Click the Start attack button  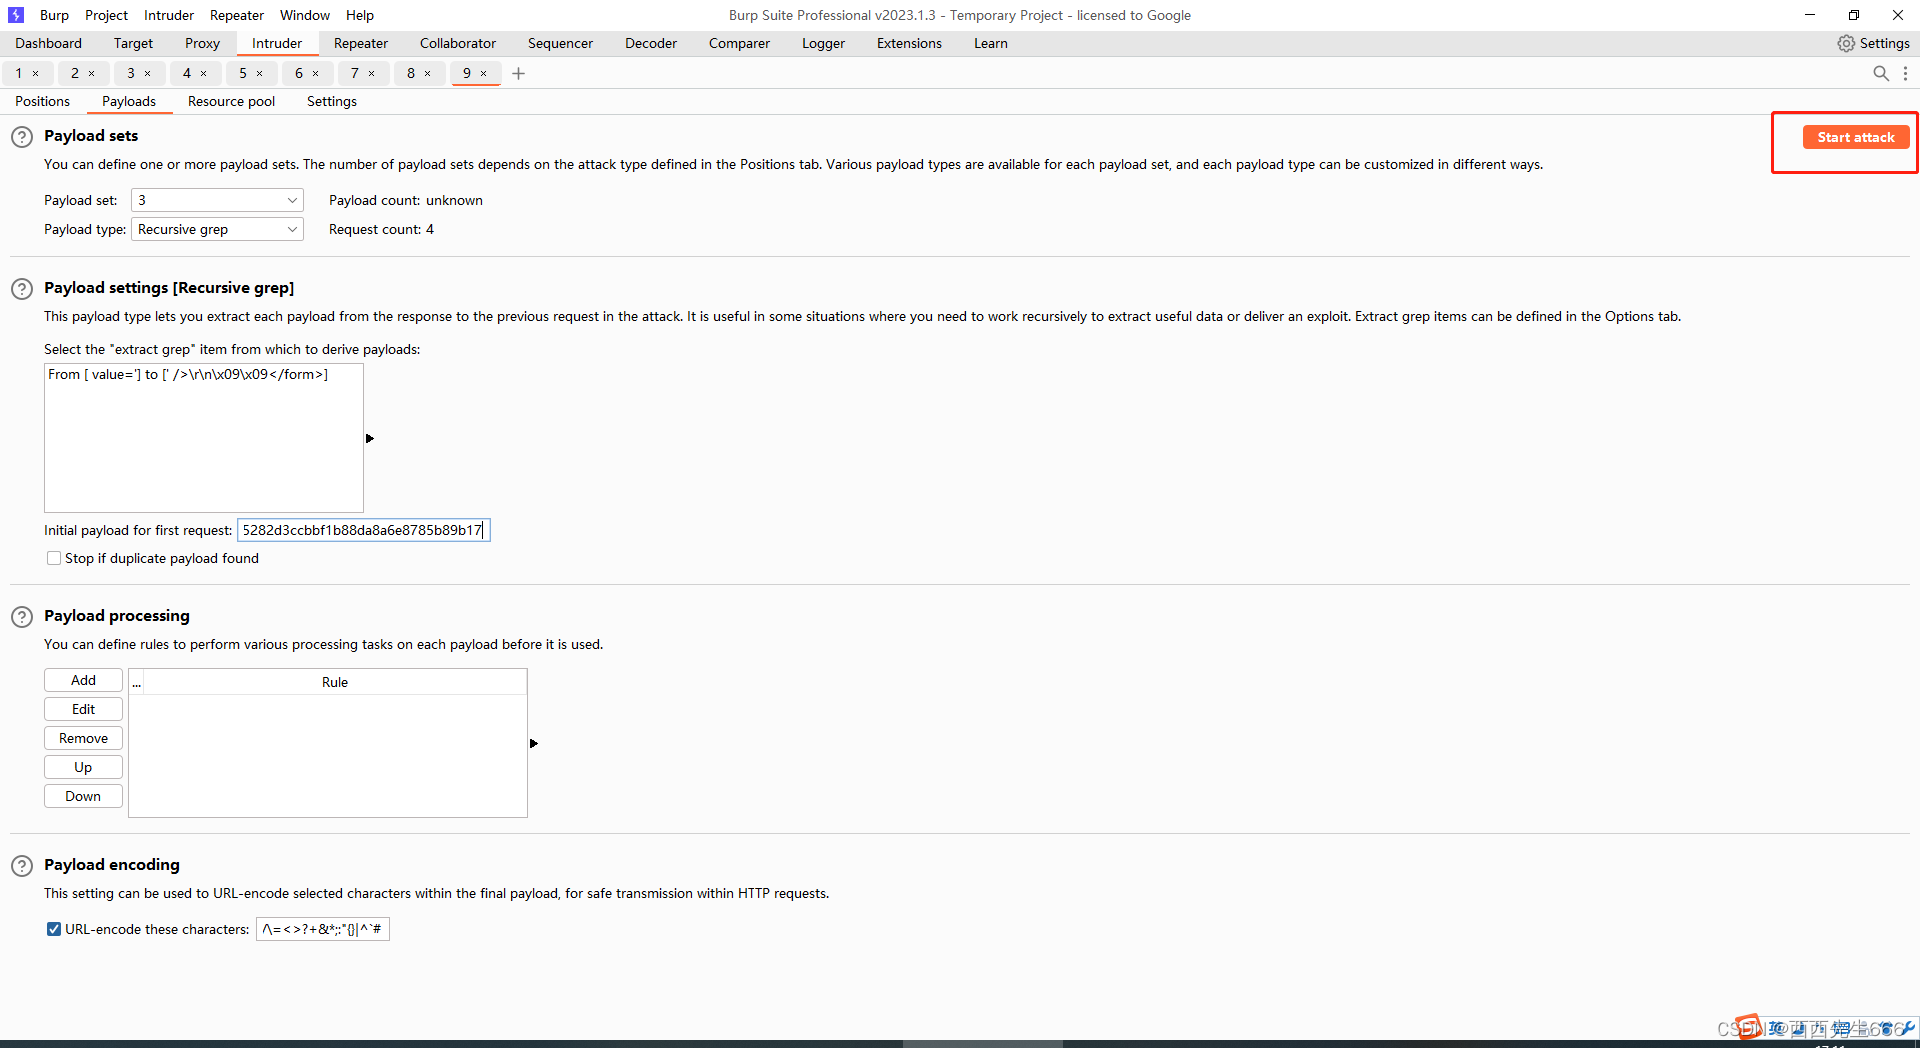point(1856,137)
